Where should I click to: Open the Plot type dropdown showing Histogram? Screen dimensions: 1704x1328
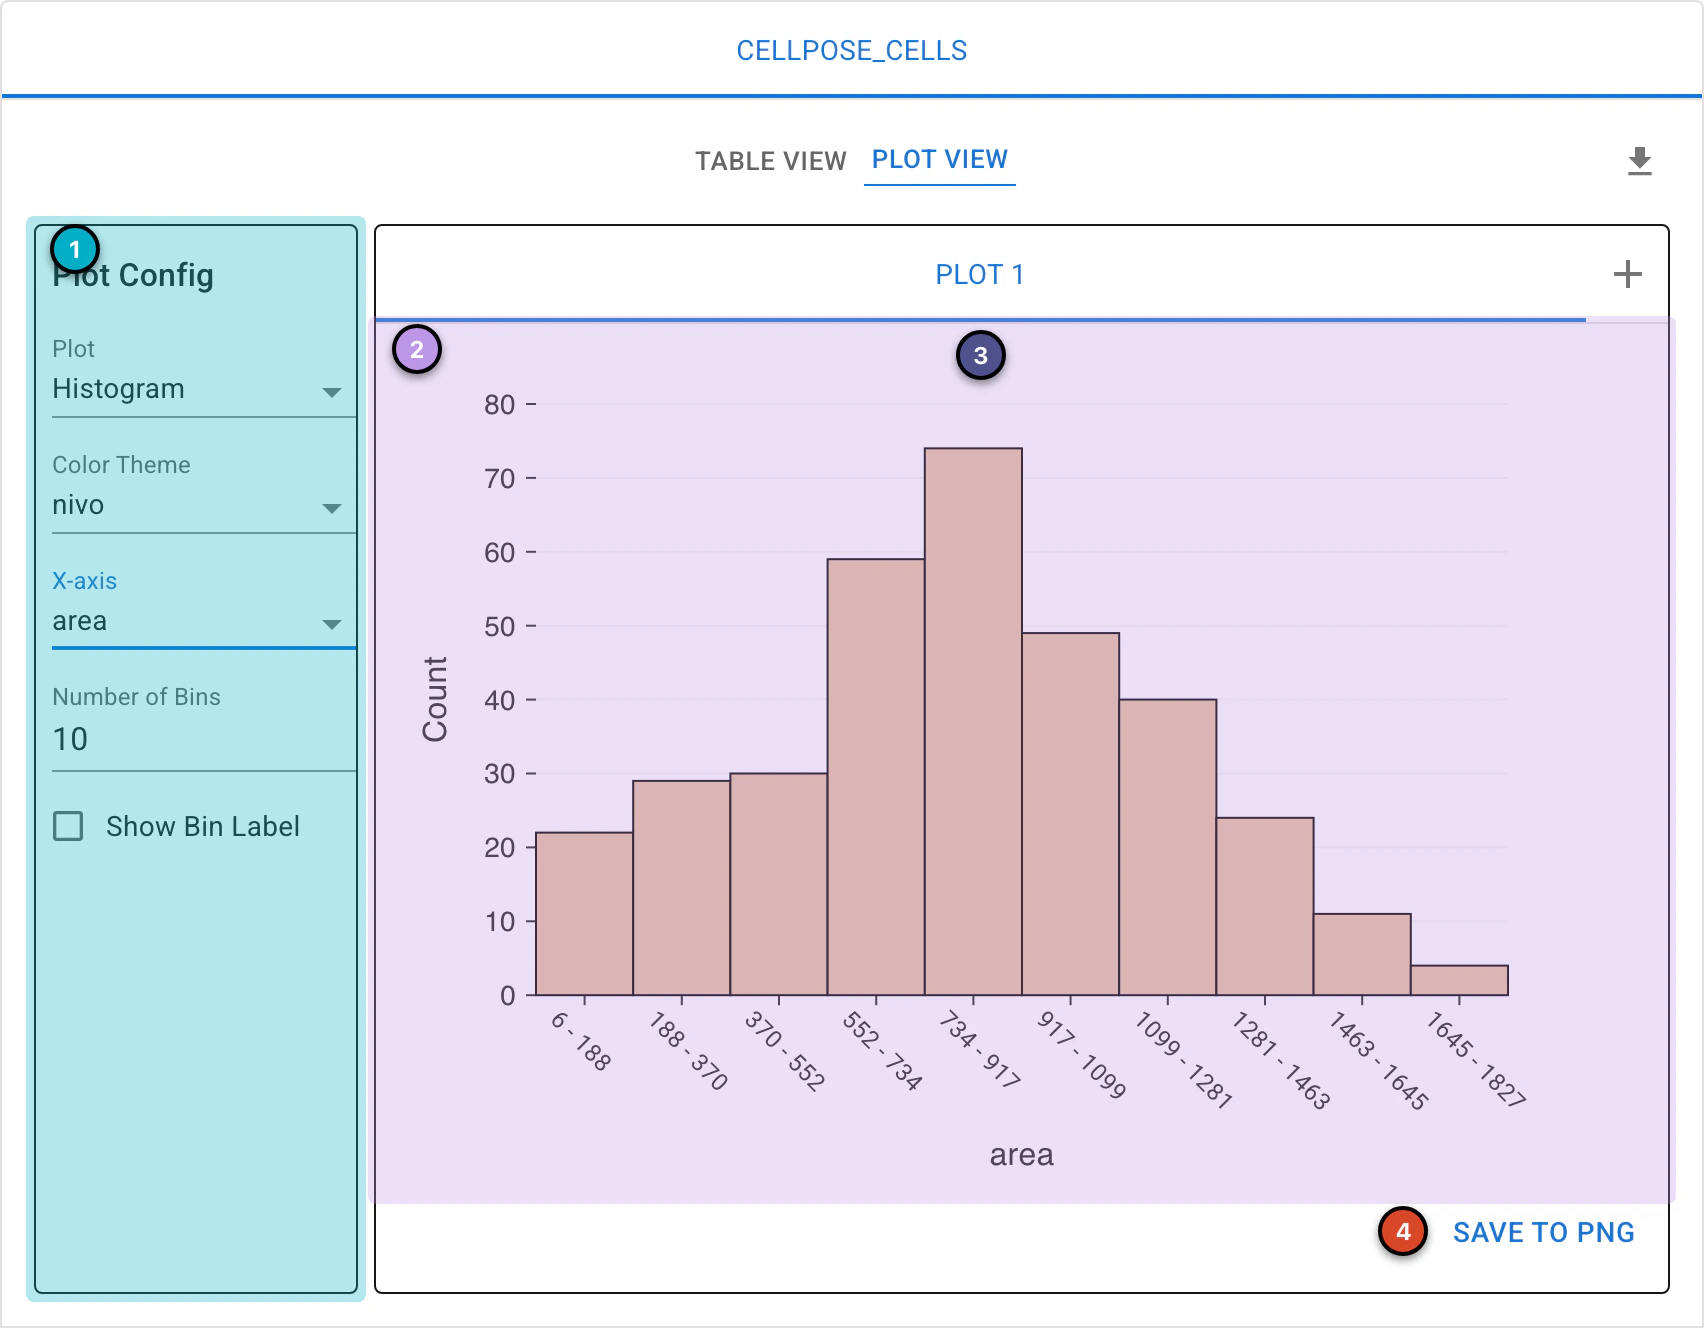coord(204,389)
